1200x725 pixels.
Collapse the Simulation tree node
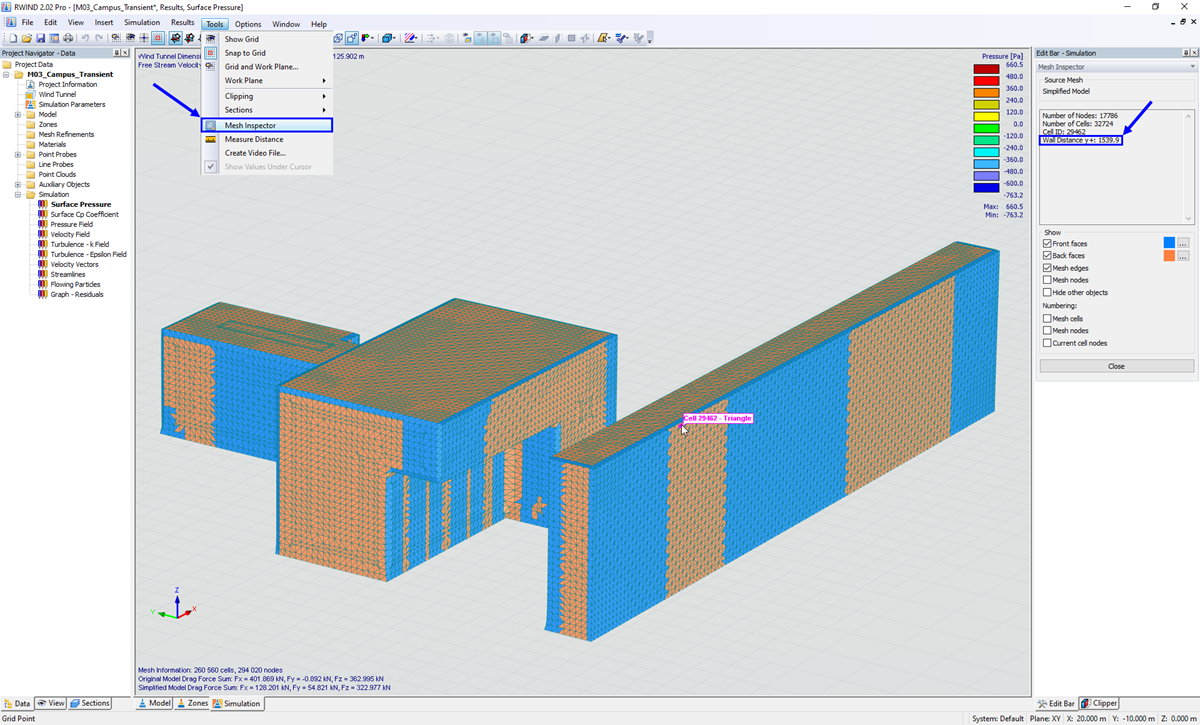click(18, 194)
